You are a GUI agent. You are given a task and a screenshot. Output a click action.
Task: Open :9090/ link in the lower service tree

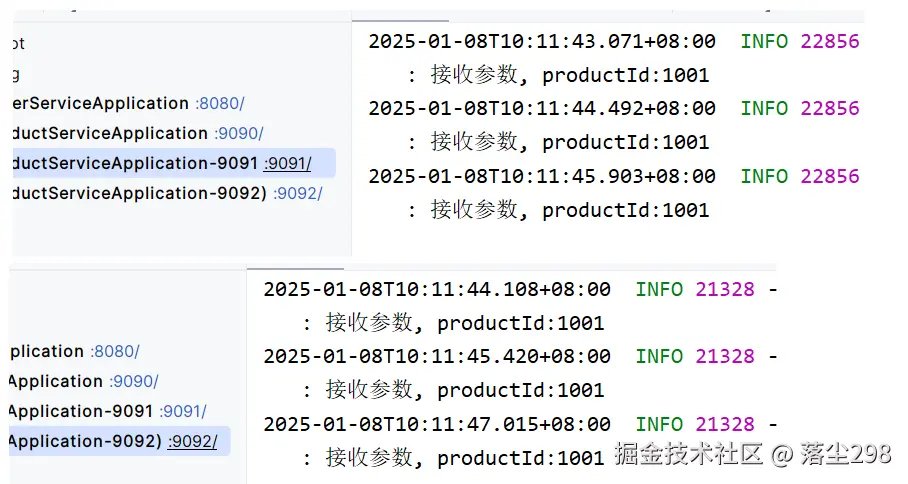point(133,381)
